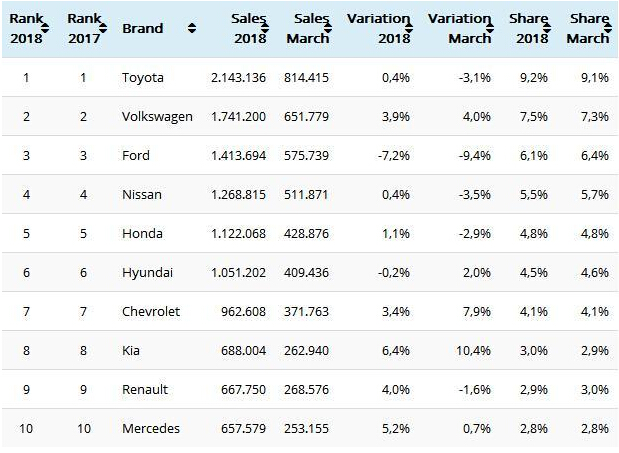Sort by Brand column arrow icon
Viewport: 619px width, 453px height.
[x=191, y=29]
